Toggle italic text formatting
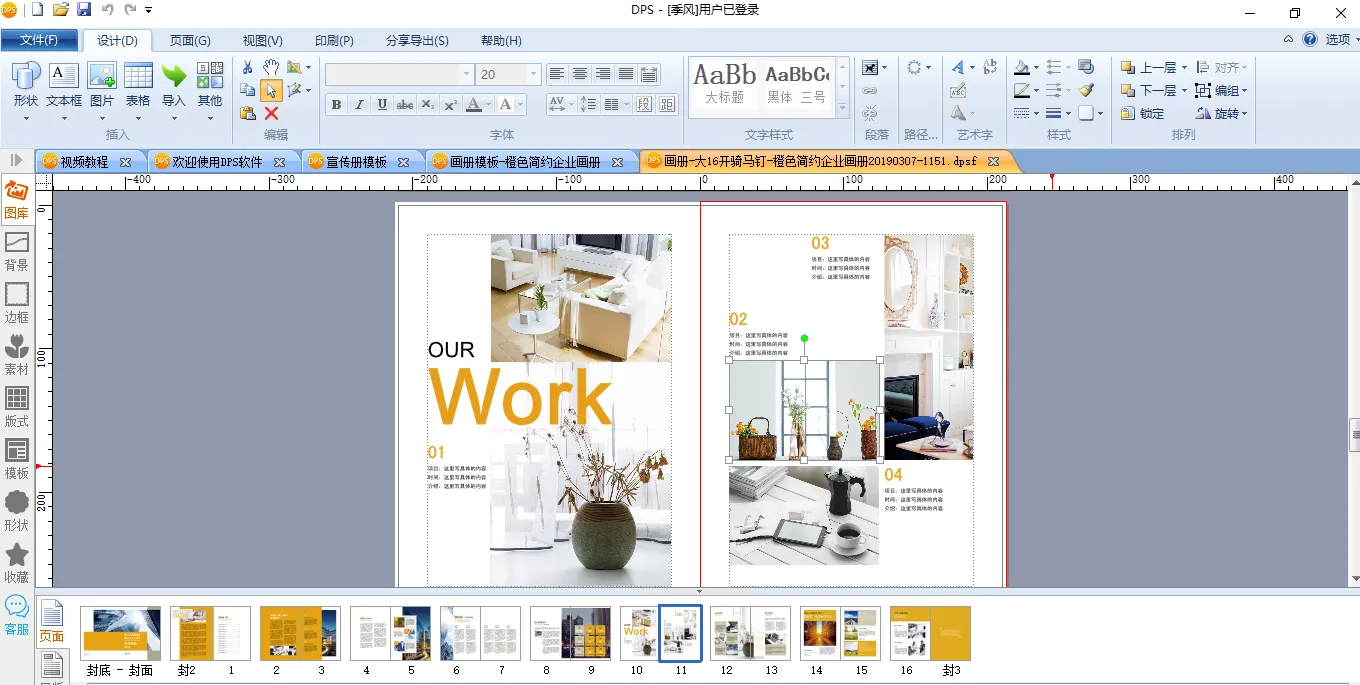The image size is (1360, 685). click(x=359, y=105)
